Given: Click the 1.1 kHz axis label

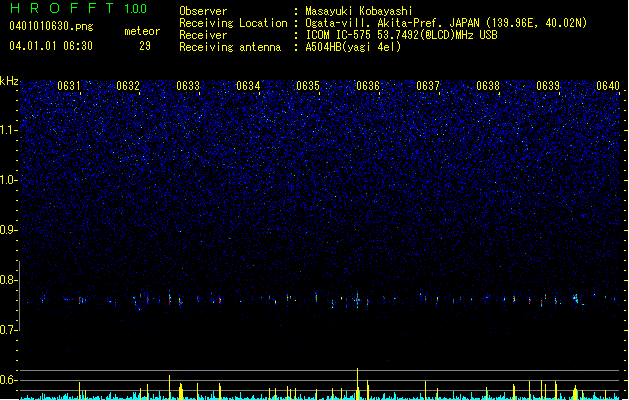Looking at the screenshot, I should tap(8, 130).
